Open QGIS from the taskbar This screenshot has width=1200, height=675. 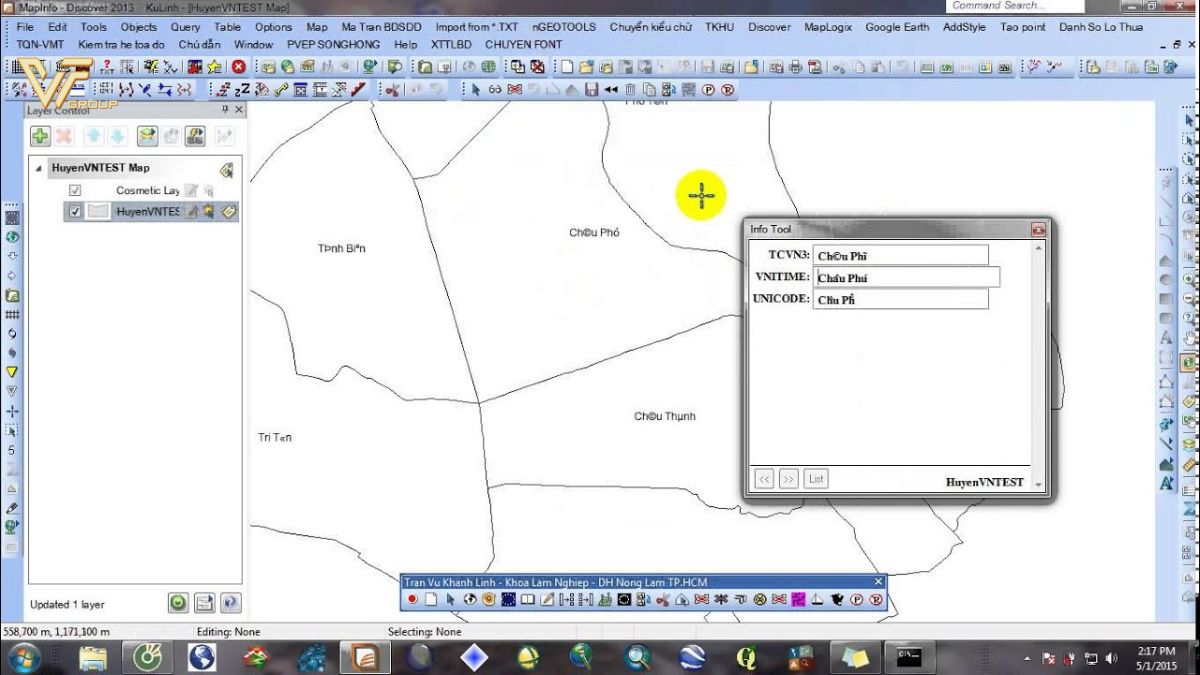click(x=745, y=657)
